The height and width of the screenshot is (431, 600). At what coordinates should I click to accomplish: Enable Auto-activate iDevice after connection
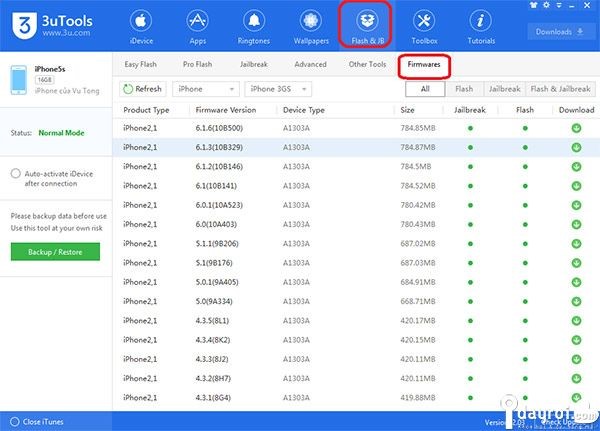click(x=15, y=173)
